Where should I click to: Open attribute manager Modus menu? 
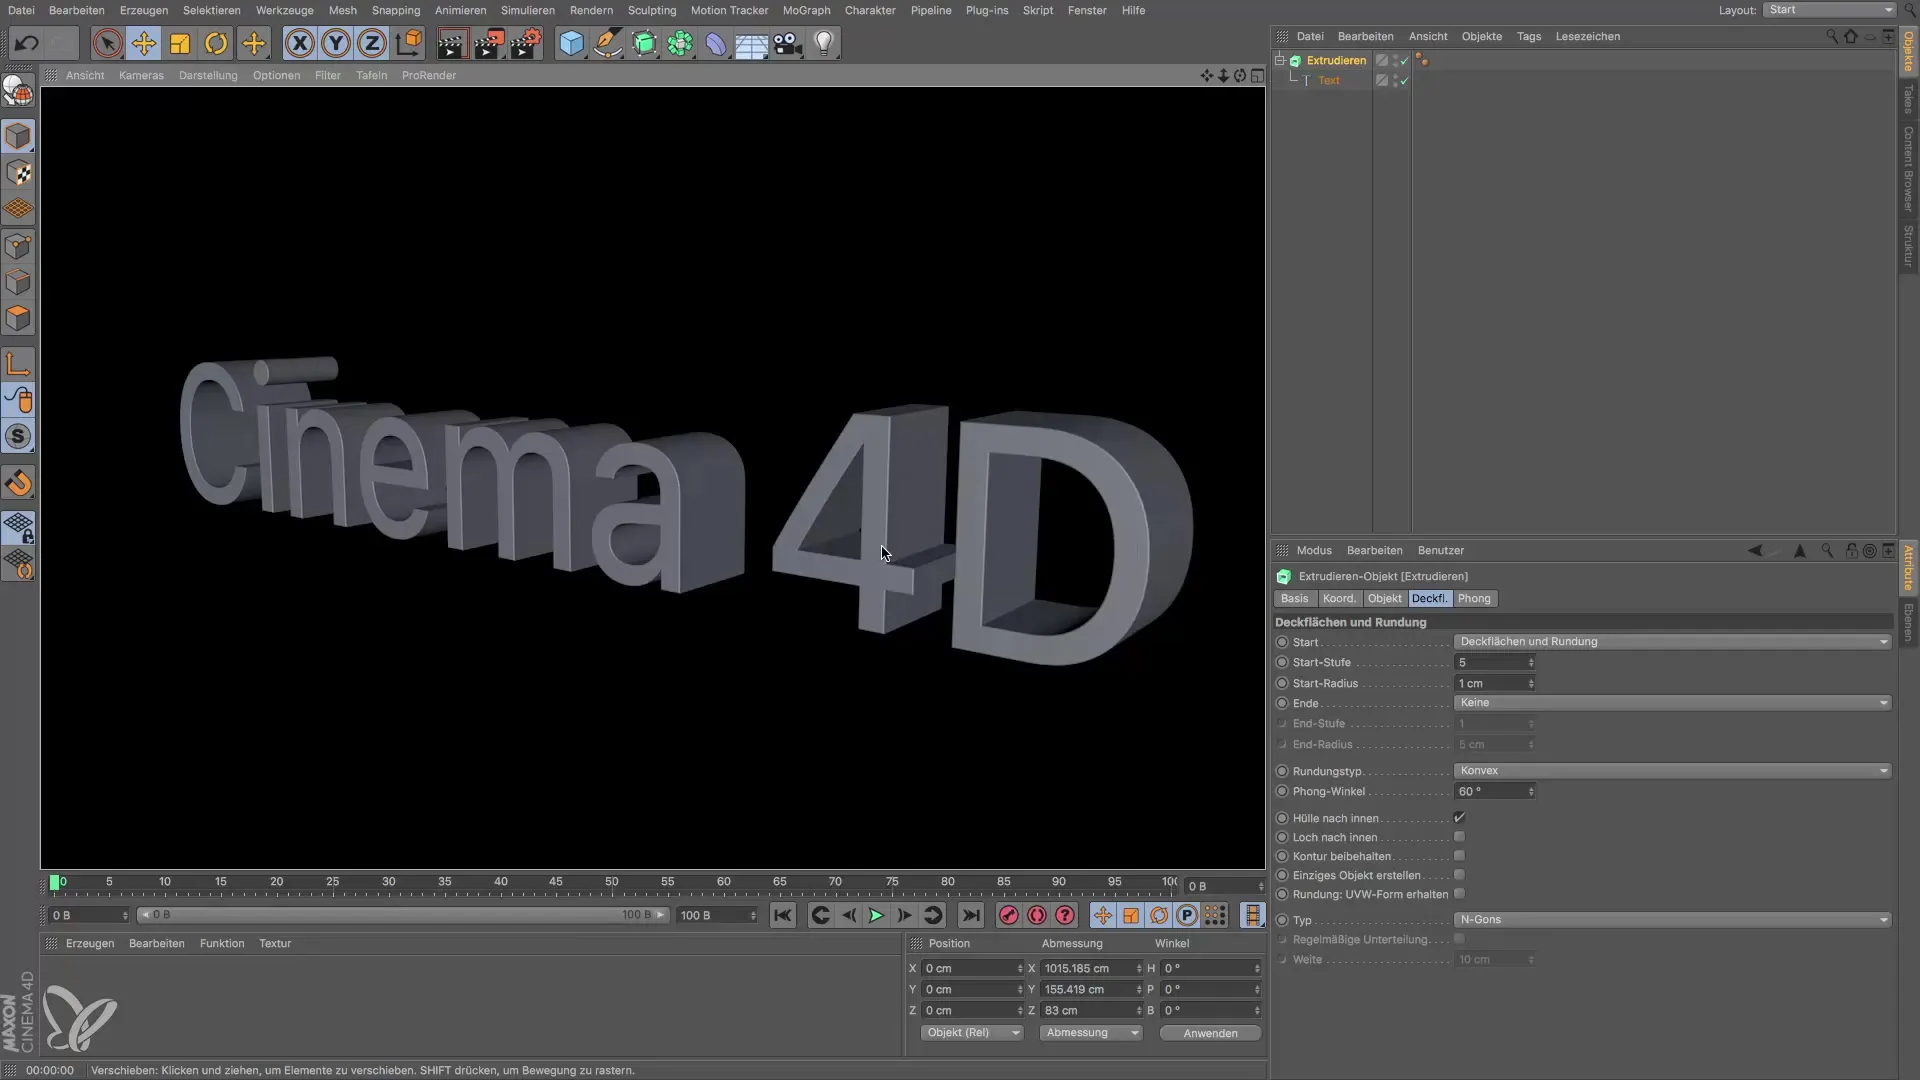[1314, 550]
